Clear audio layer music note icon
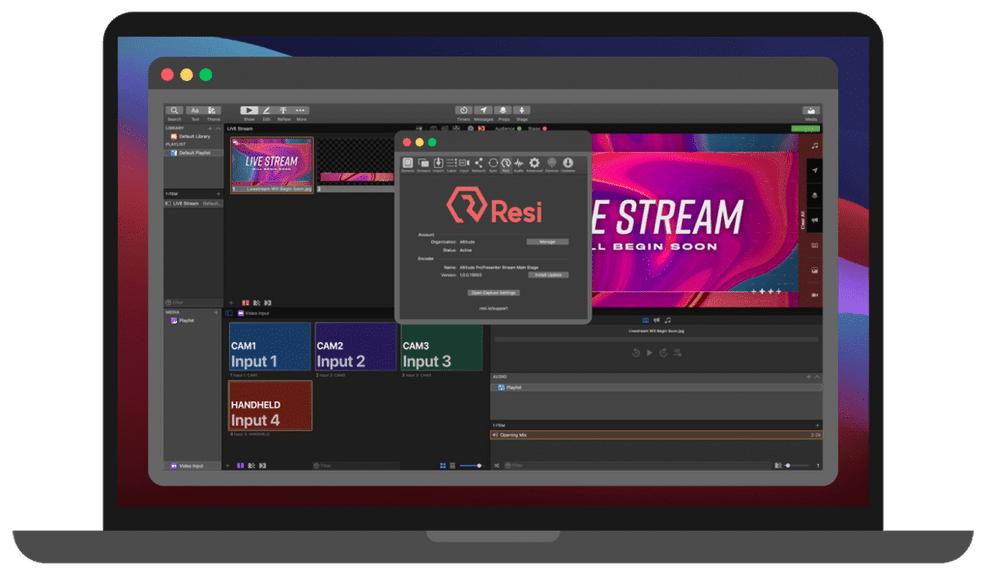 (814, 146)
